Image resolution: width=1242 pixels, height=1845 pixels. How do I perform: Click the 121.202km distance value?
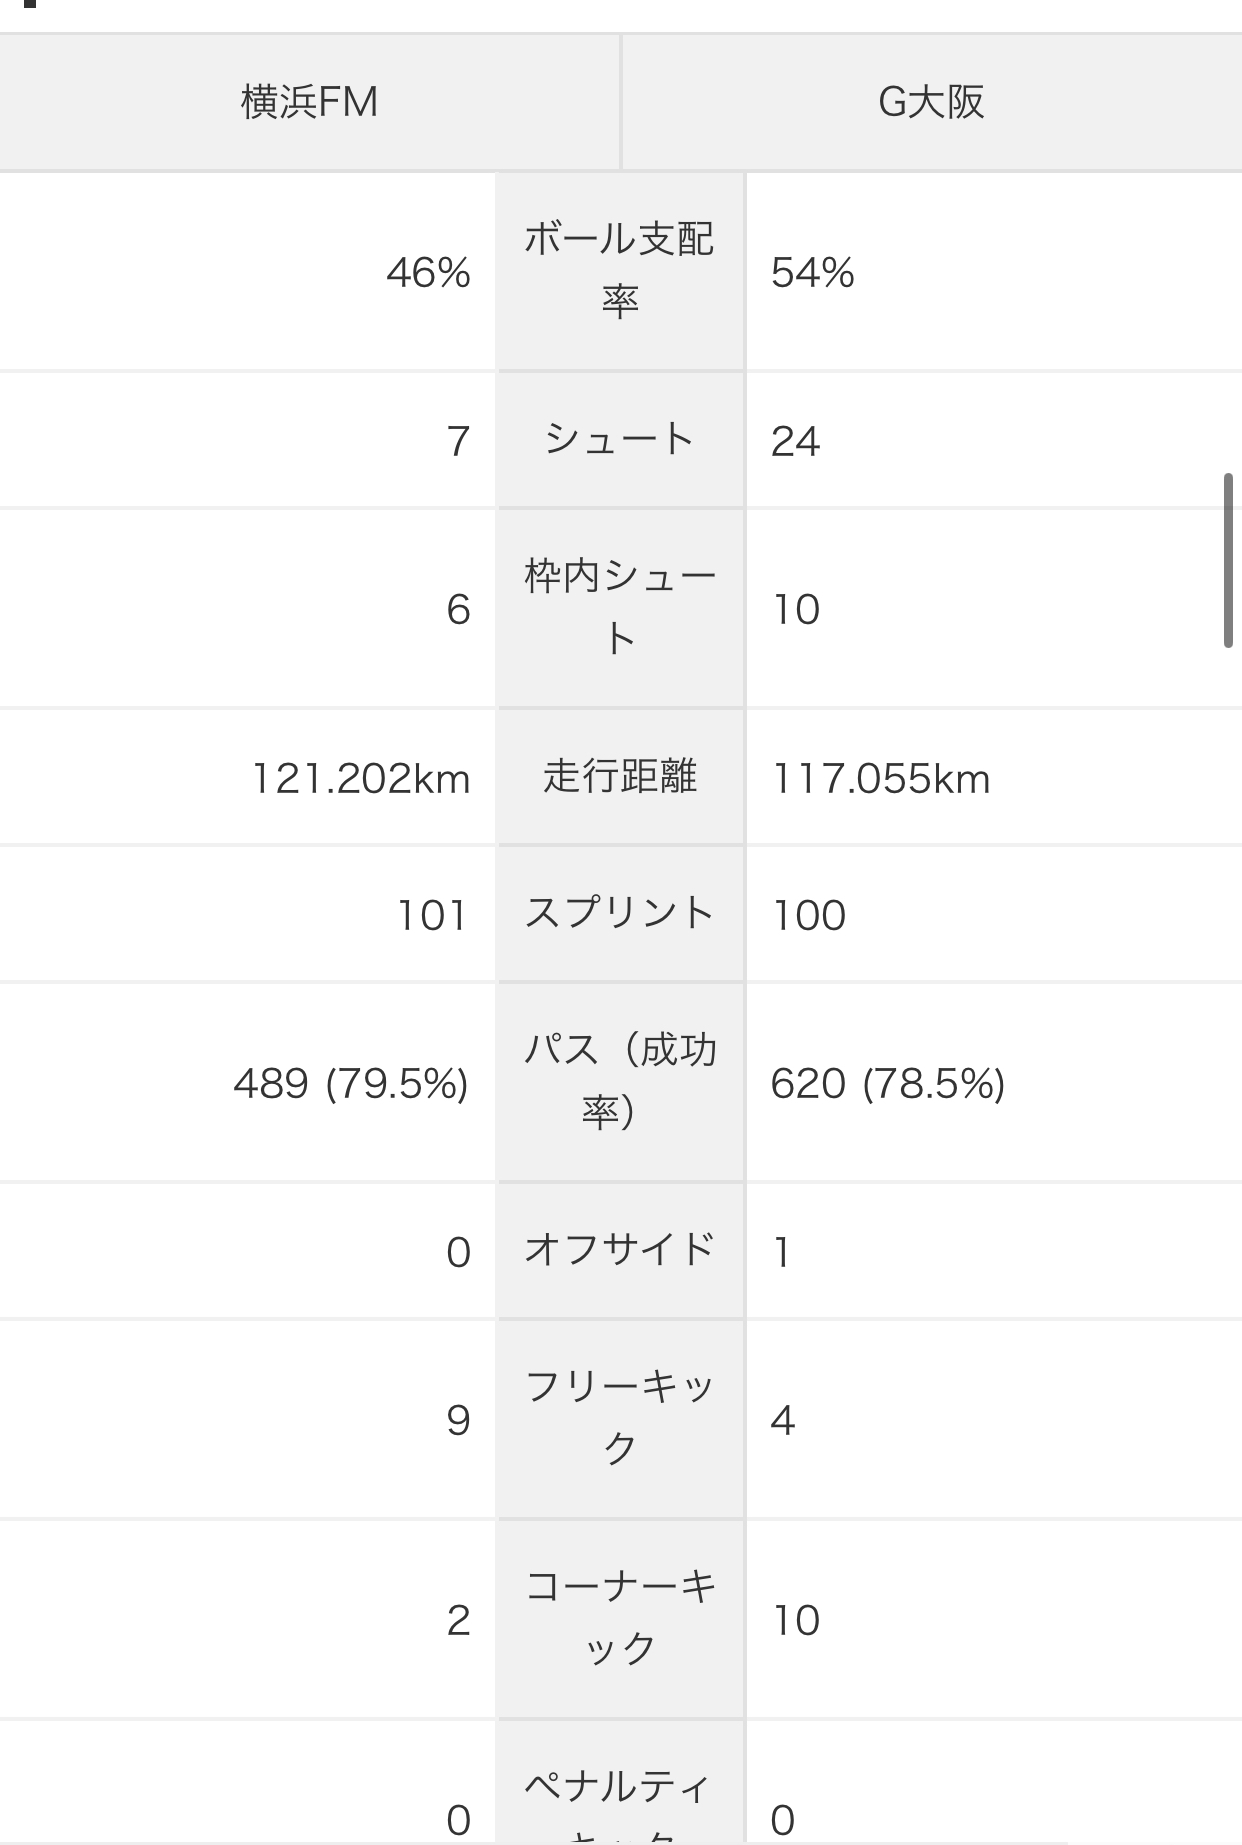pos(360,778)
